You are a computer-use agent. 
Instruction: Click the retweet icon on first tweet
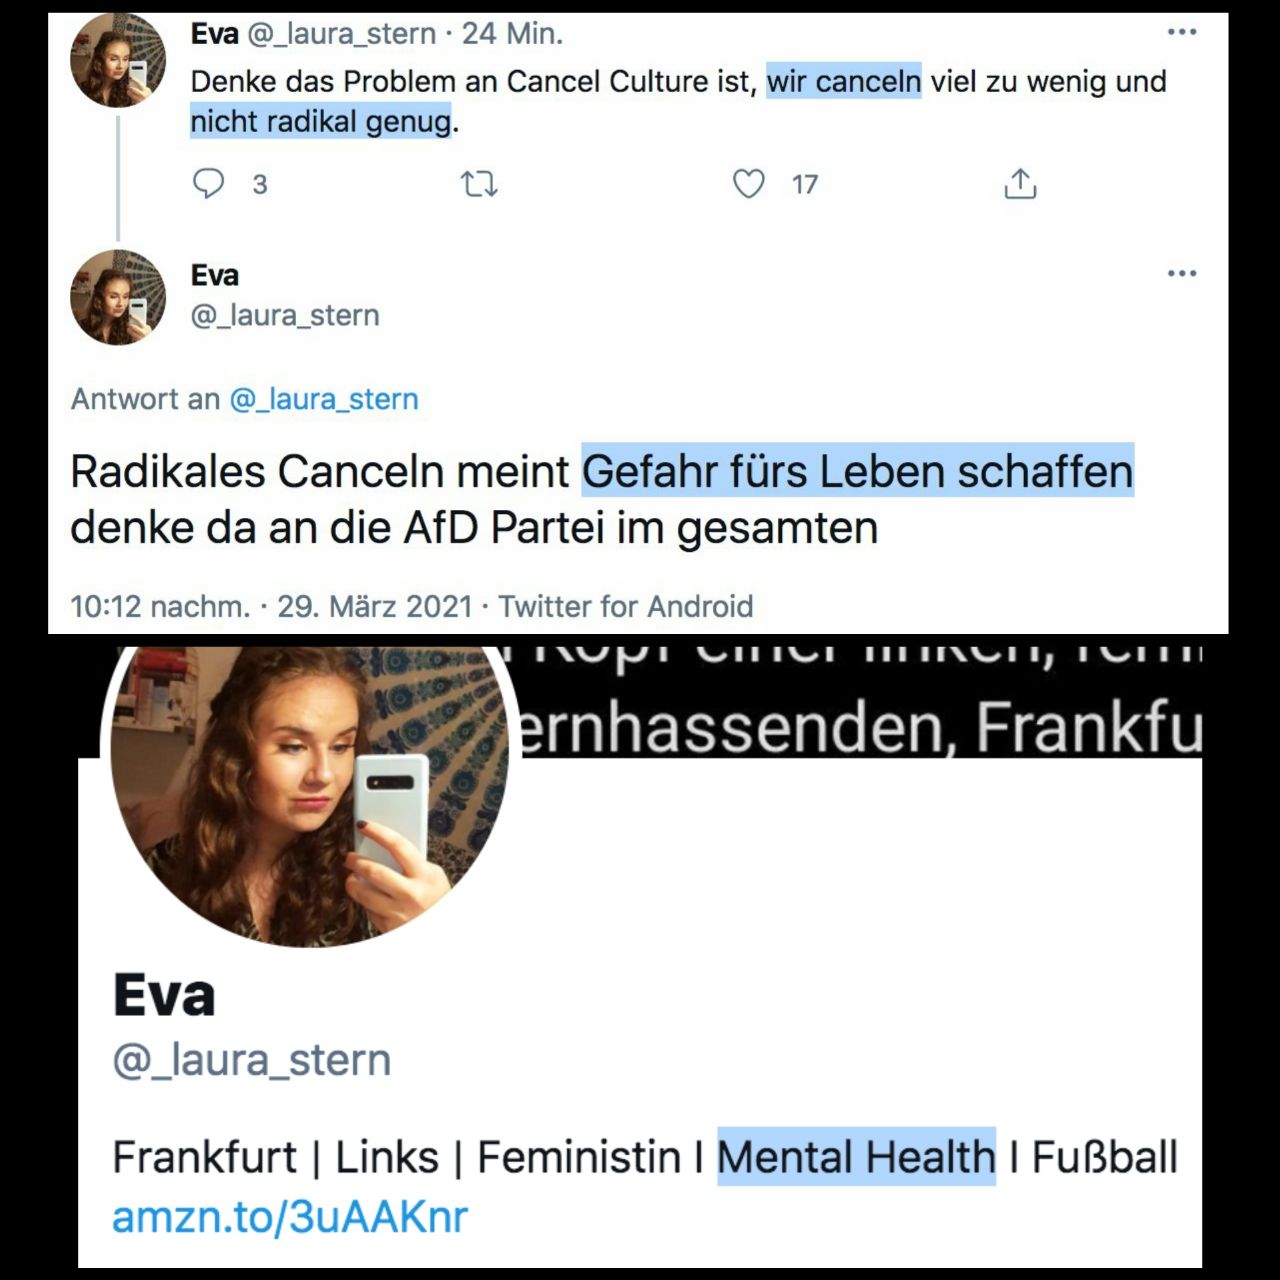coord(478,184)
